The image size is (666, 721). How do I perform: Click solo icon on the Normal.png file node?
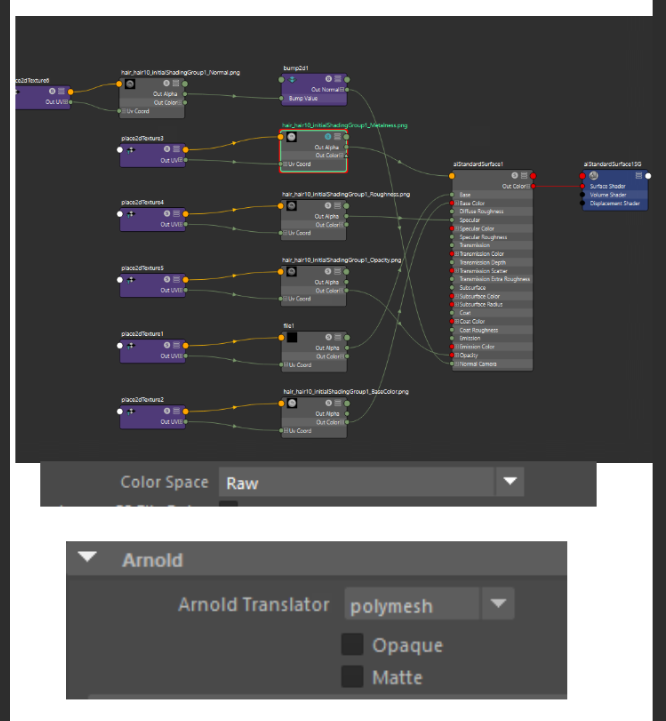(x=166, y=83)
